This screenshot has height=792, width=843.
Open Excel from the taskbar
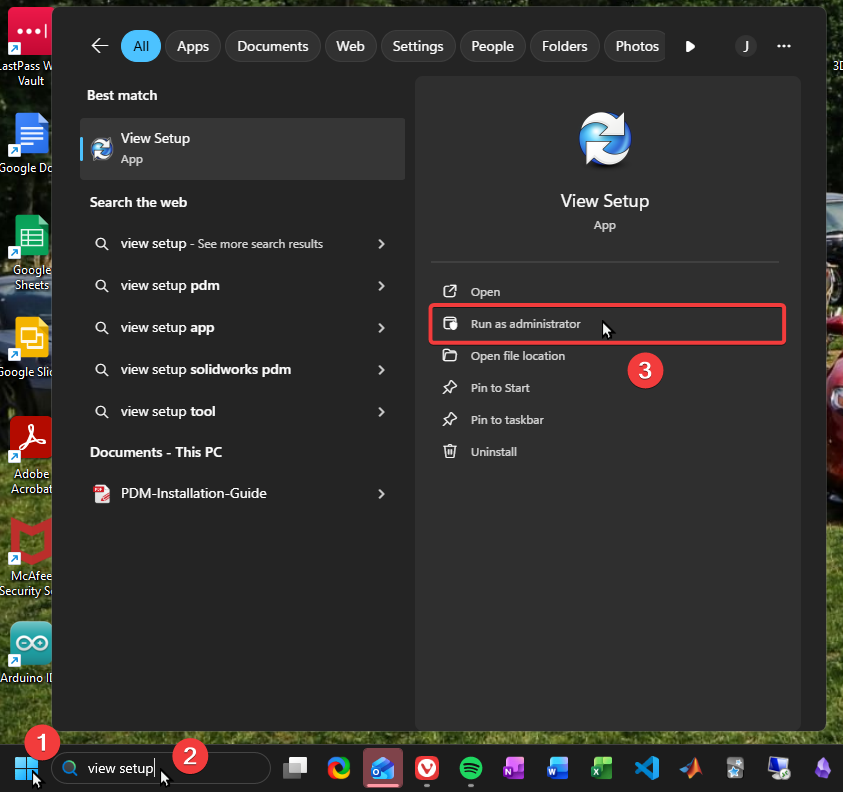coord(602,768)
